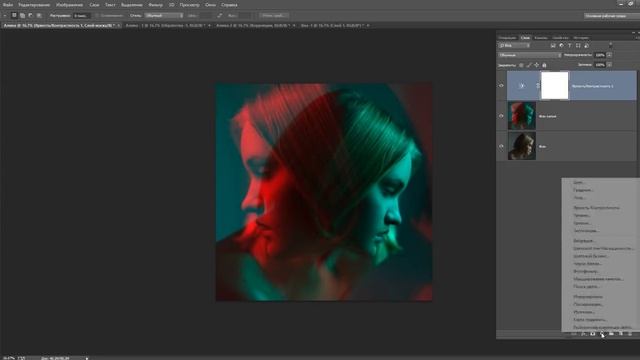Switch to the second document tab

[167, 25]
